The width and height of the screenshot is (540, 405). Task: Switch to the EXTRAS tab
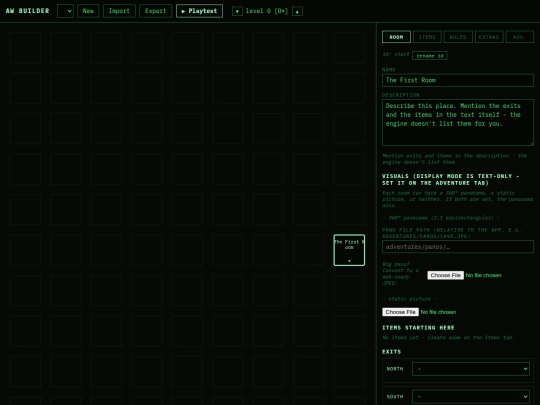coord(489,37)
